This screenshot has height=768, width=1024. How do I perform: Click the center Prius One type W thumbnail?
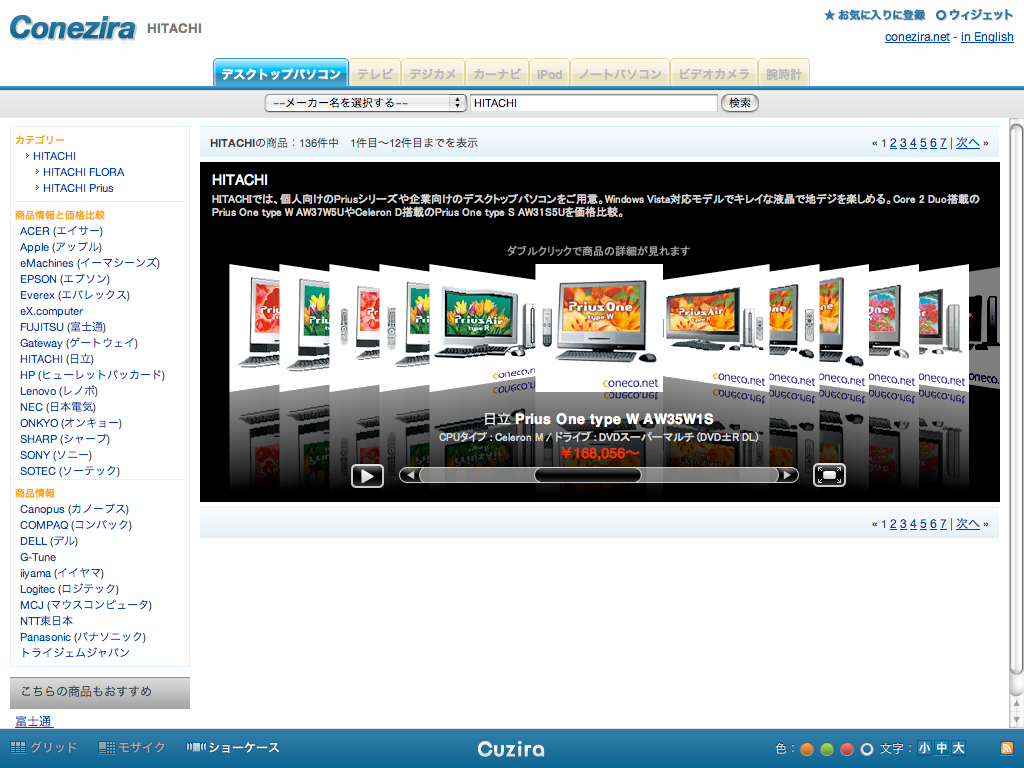coord(599,327)
